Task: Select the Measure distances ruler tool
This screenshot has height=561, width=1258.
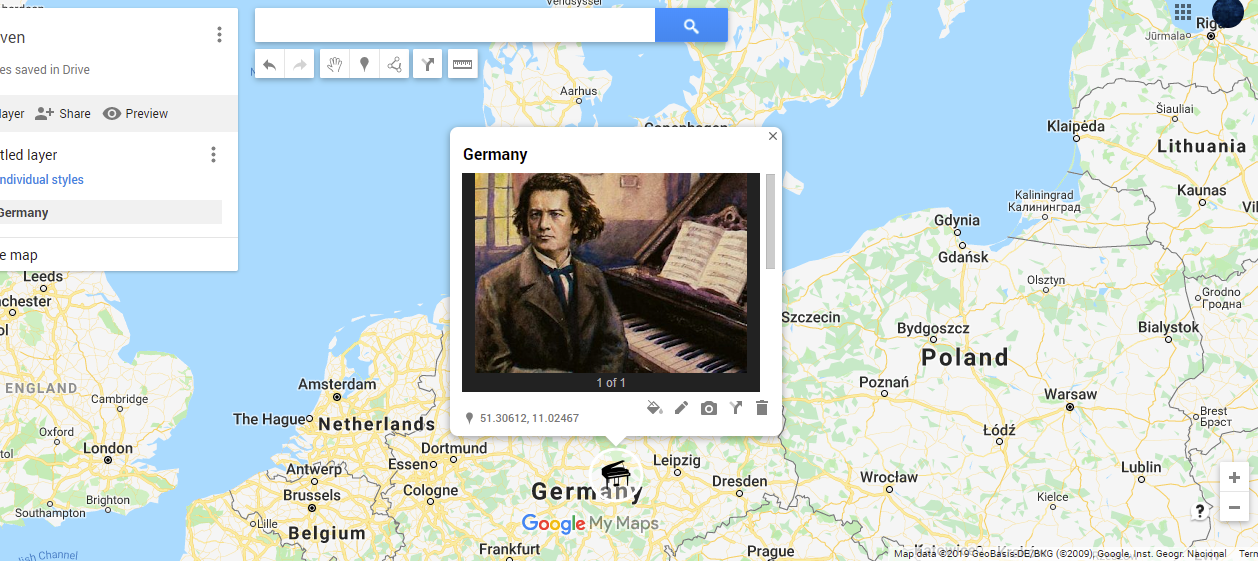Action: [462, 65]
